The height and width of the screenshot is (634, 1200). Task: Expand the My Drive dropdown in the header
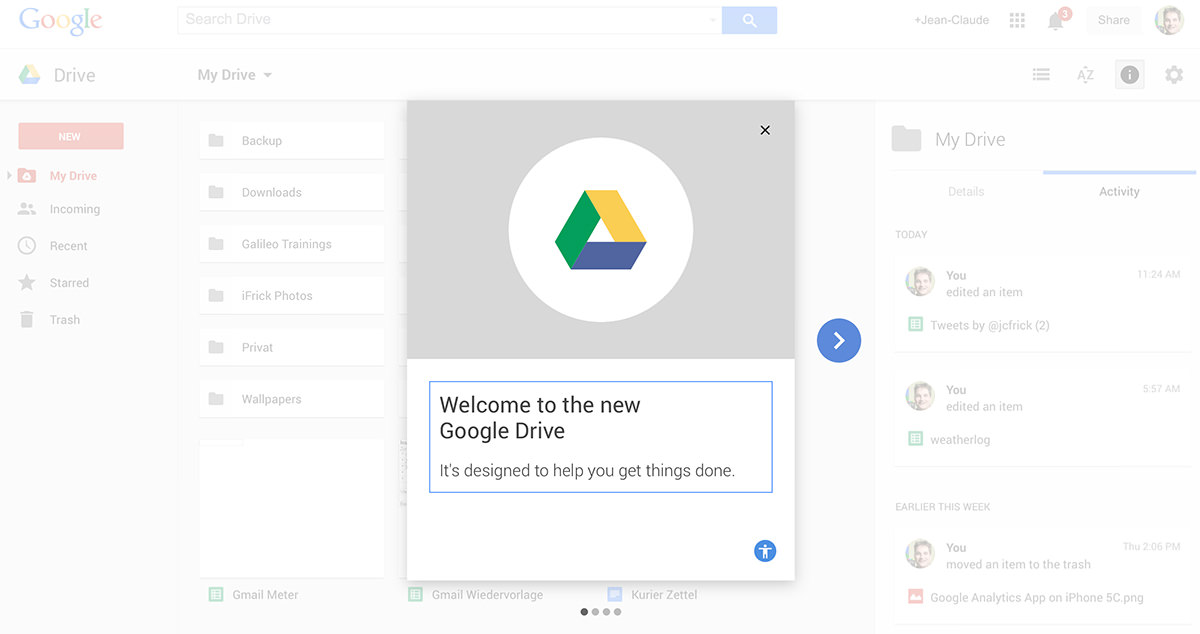pos(267,75)
